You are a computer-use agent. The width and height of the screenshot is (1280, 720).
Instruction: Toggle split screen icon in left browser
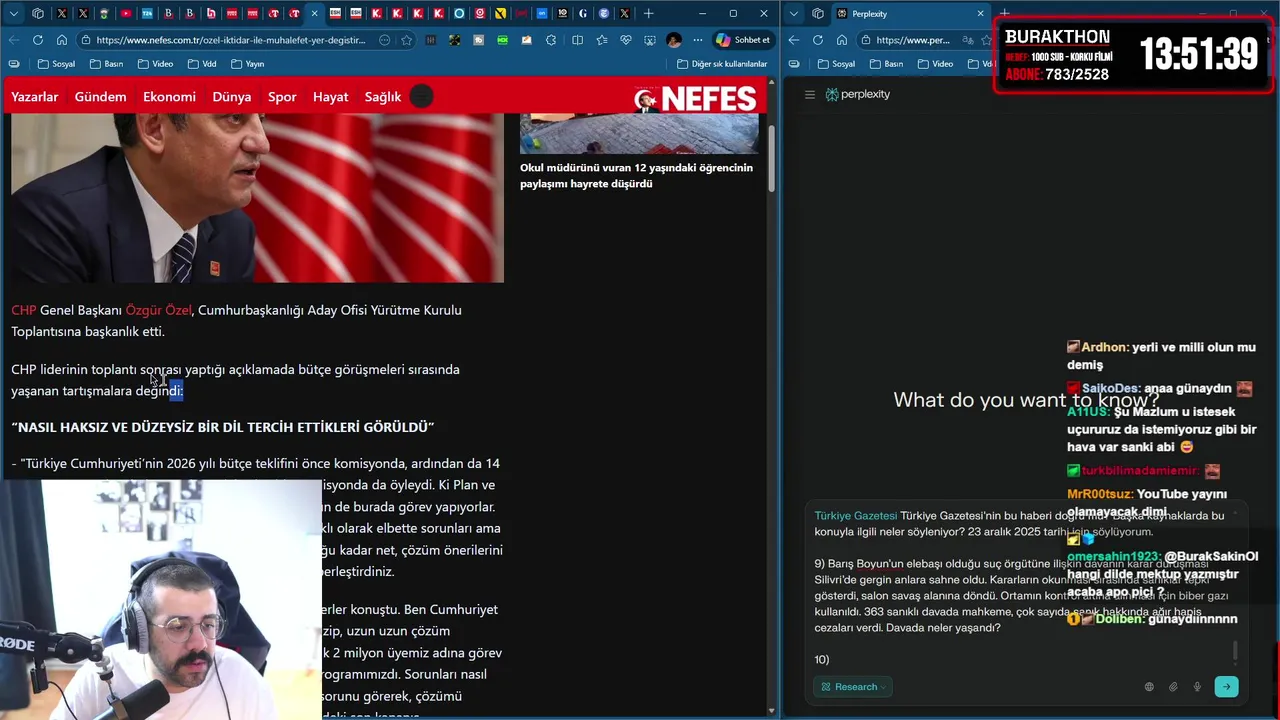tap(577, 40)
